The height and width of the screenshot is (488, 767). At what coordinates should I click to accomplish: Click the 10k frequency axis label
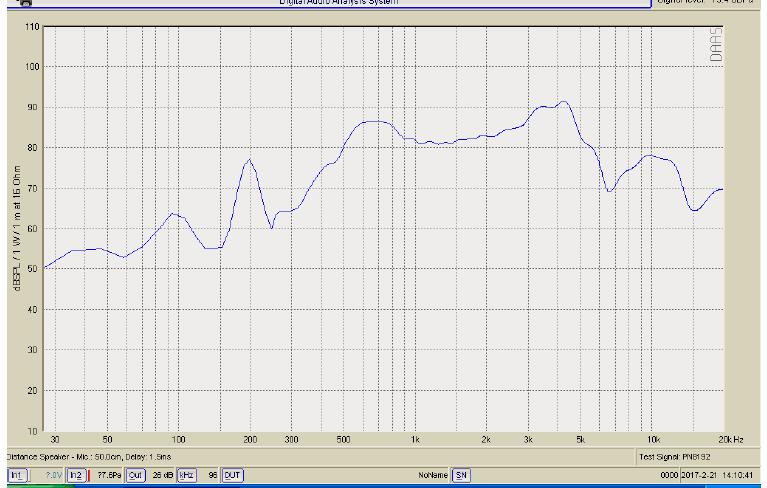click(x=654, y=439)
